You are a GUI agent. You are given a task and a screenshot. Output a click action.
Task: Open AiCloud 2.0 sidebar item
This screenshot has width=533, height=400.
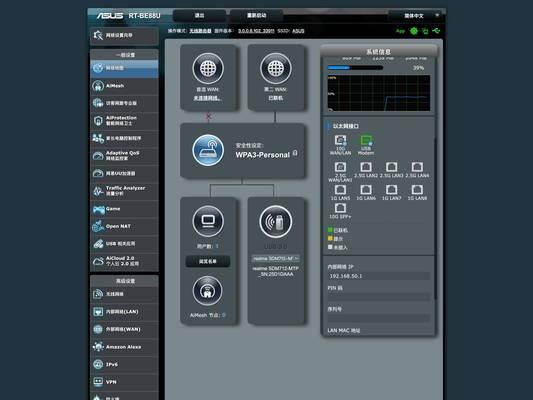(124, 261)
